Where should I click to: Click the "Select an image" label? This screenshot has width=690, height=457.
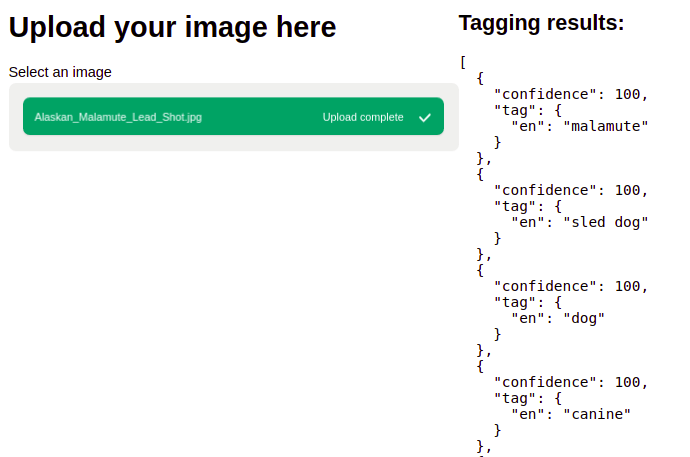coord(60,72)
